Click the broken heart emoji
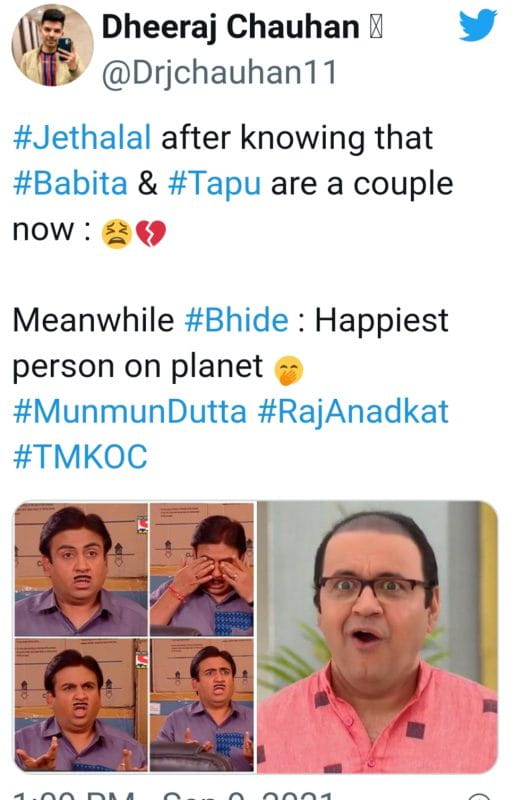This screenshot has width=515, height=800. (x=151, y=234)
